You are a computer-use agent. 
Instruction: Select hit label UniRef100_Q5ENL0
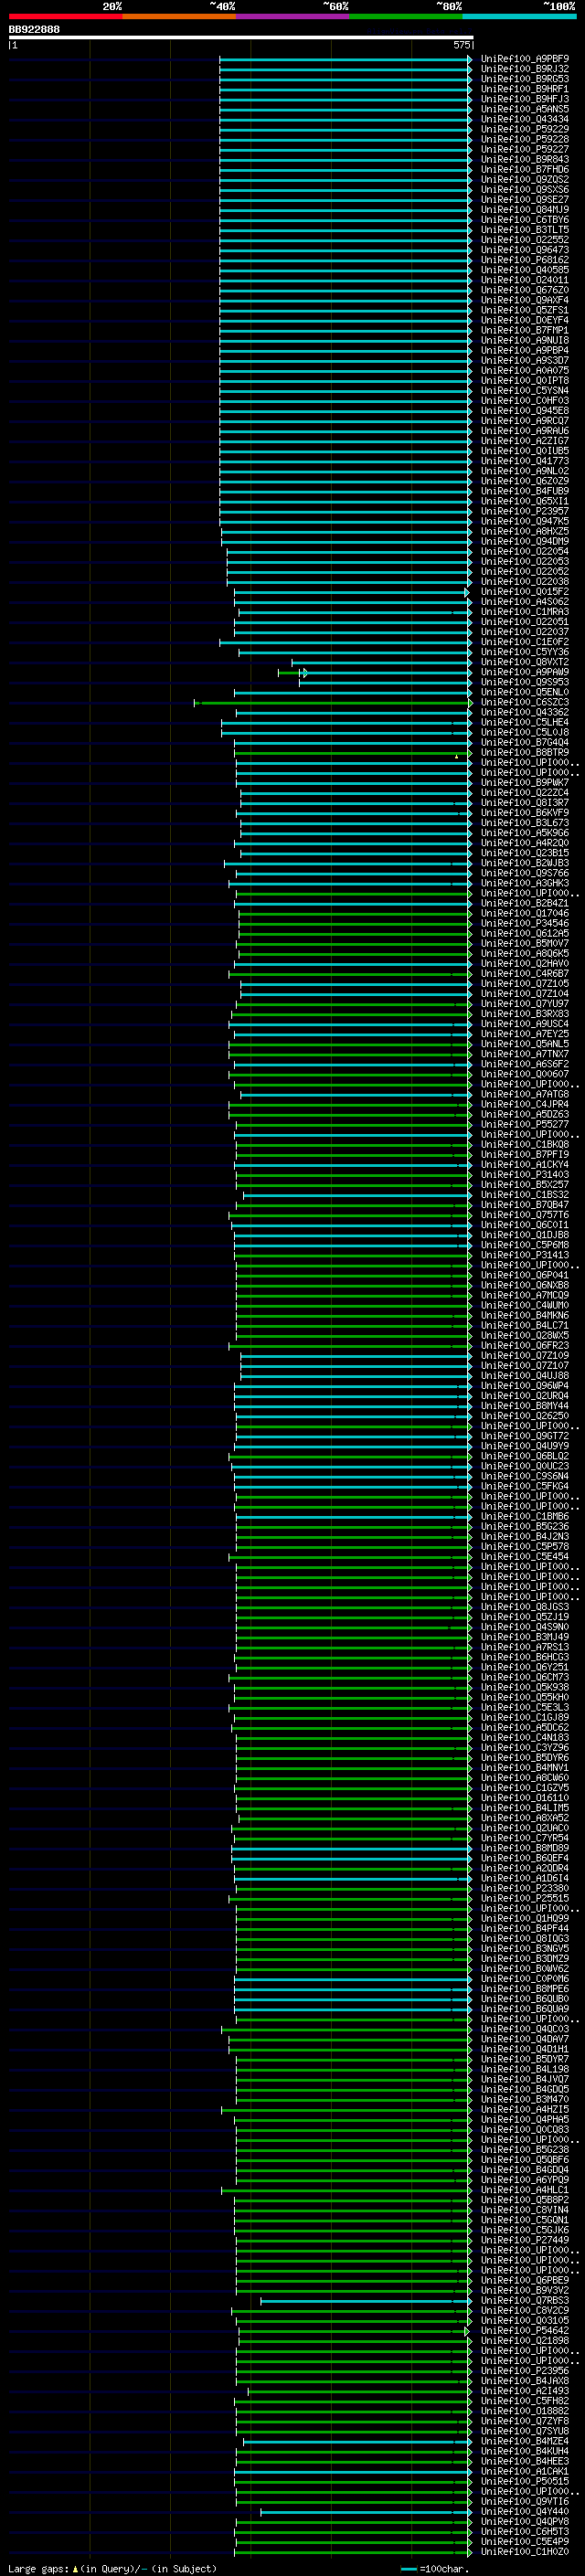(525, 692)
